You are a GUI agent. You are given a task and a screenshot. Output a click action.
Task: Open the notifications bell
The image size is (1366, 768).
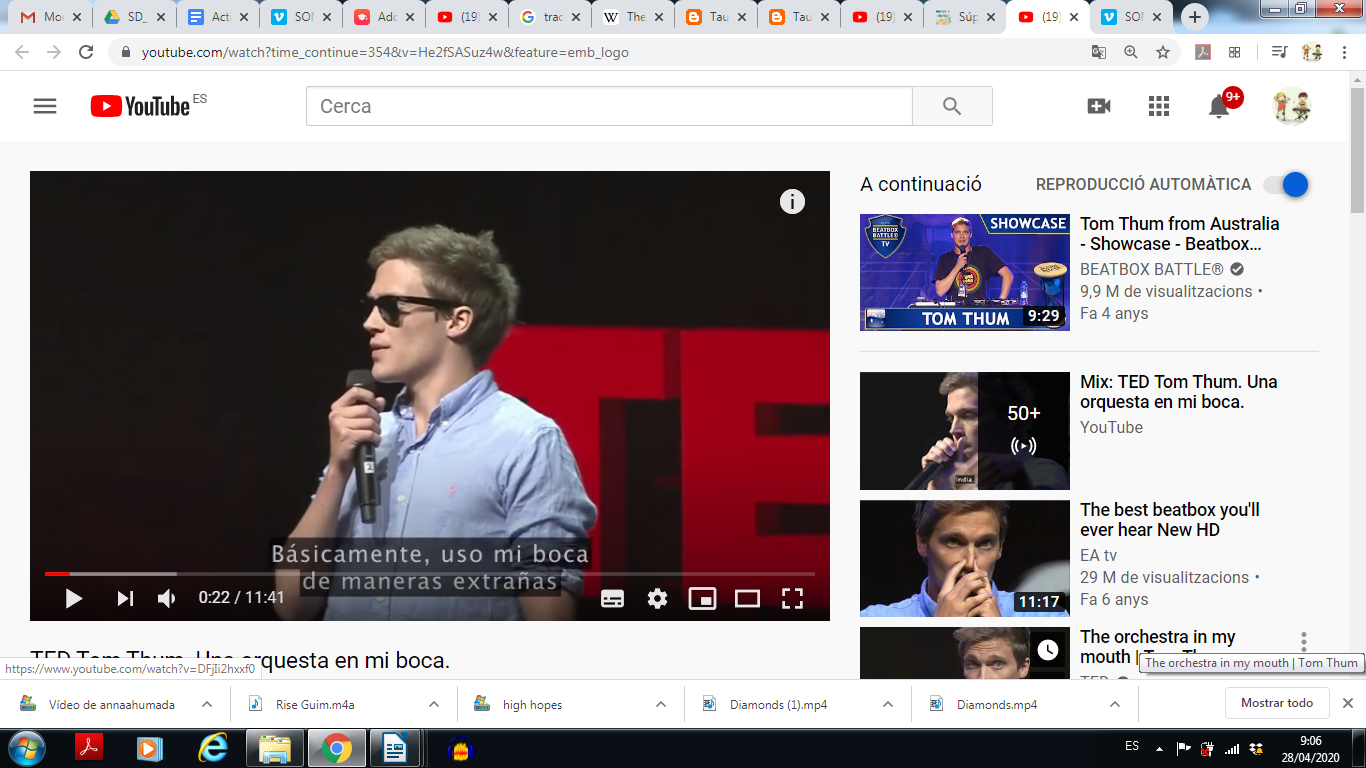click(x=1219, y=106)
